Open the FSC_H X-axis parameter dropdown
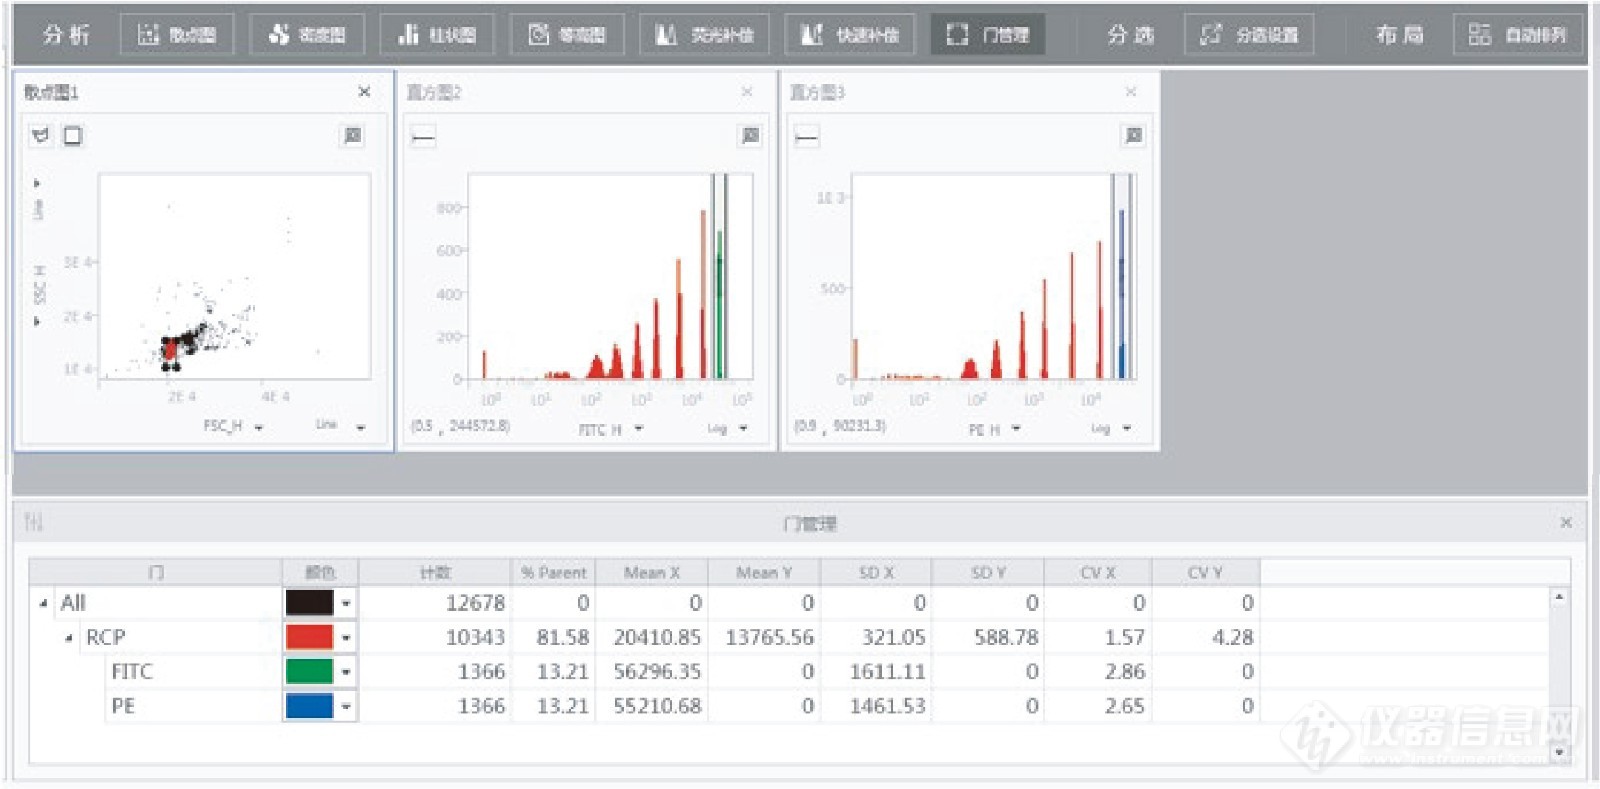Screen dimensions: 1600x789 click(x=259, y=427)
